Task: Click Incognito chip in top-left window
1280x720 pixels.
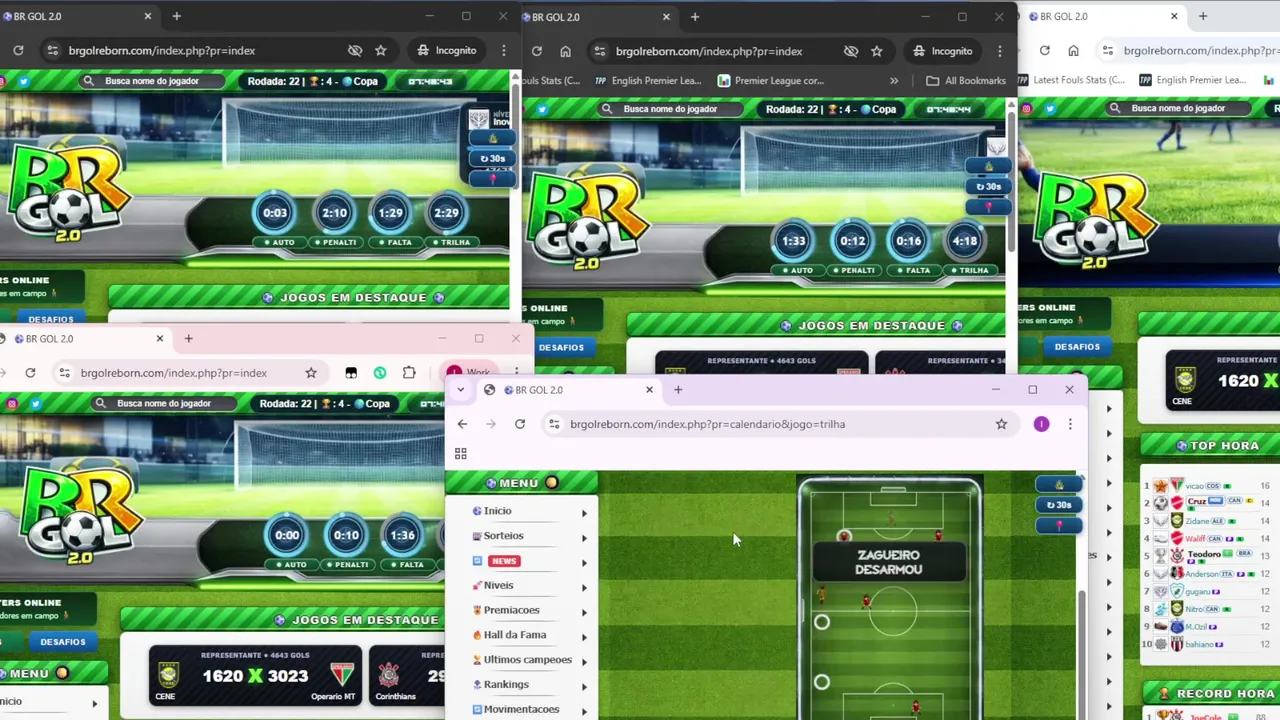Action: click(x=447, y=50)
